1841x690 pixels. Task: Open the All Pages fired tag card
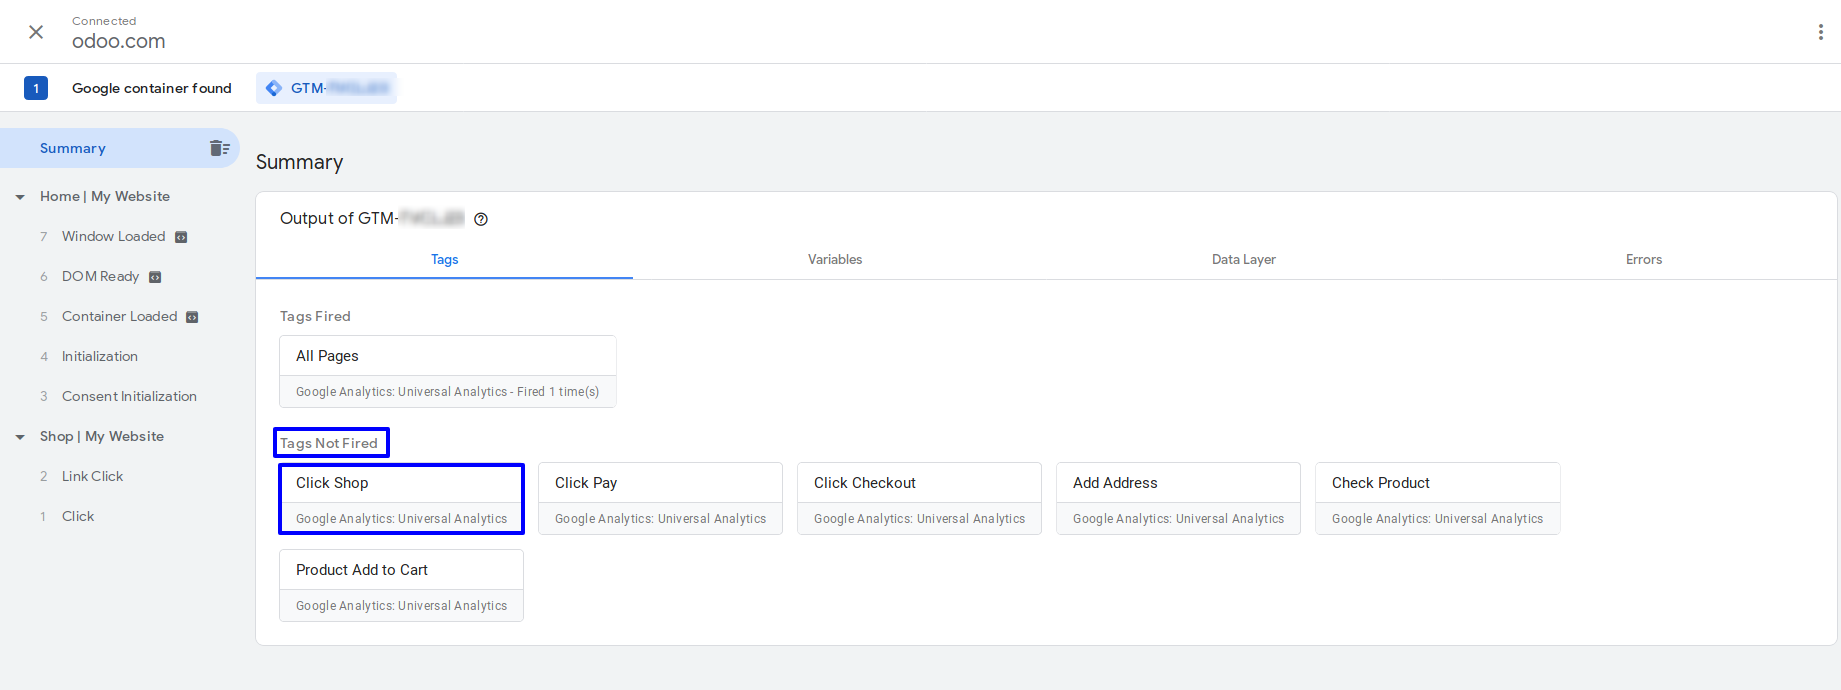click(448, 371)
